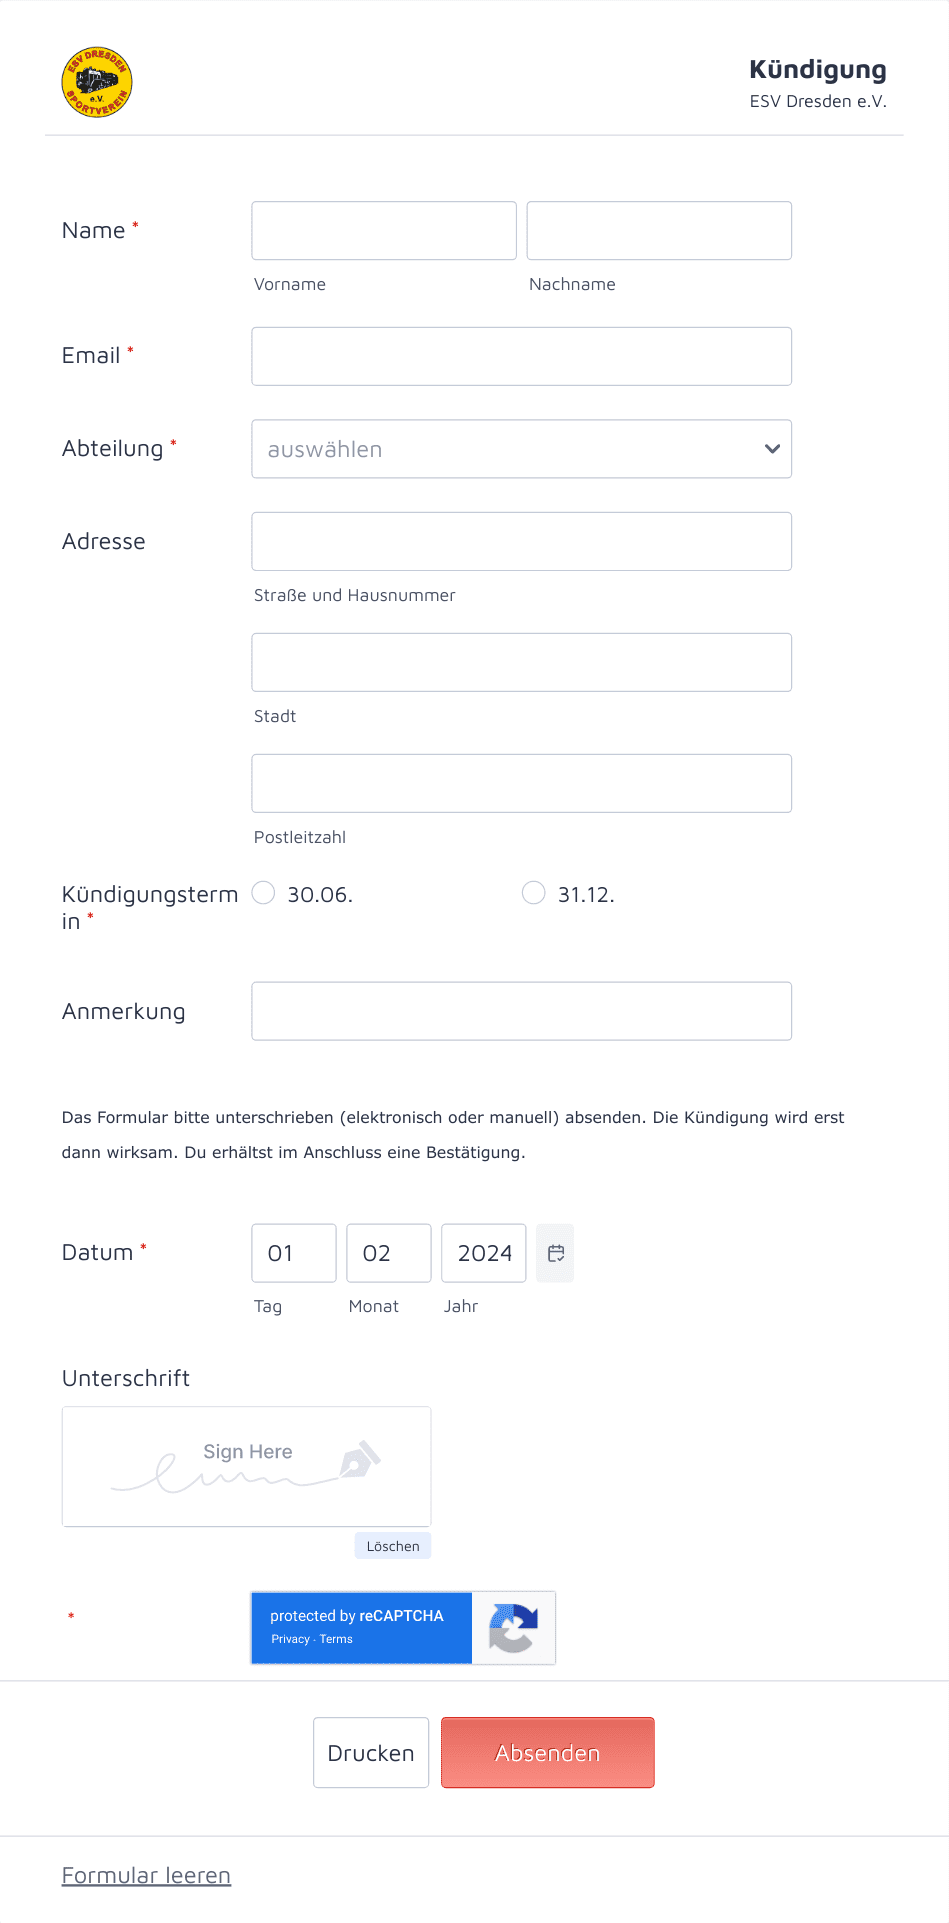Select the 31.12. Kündigungstermin option
Viewport: 949px width, 1923px height.
coord(534,893)
